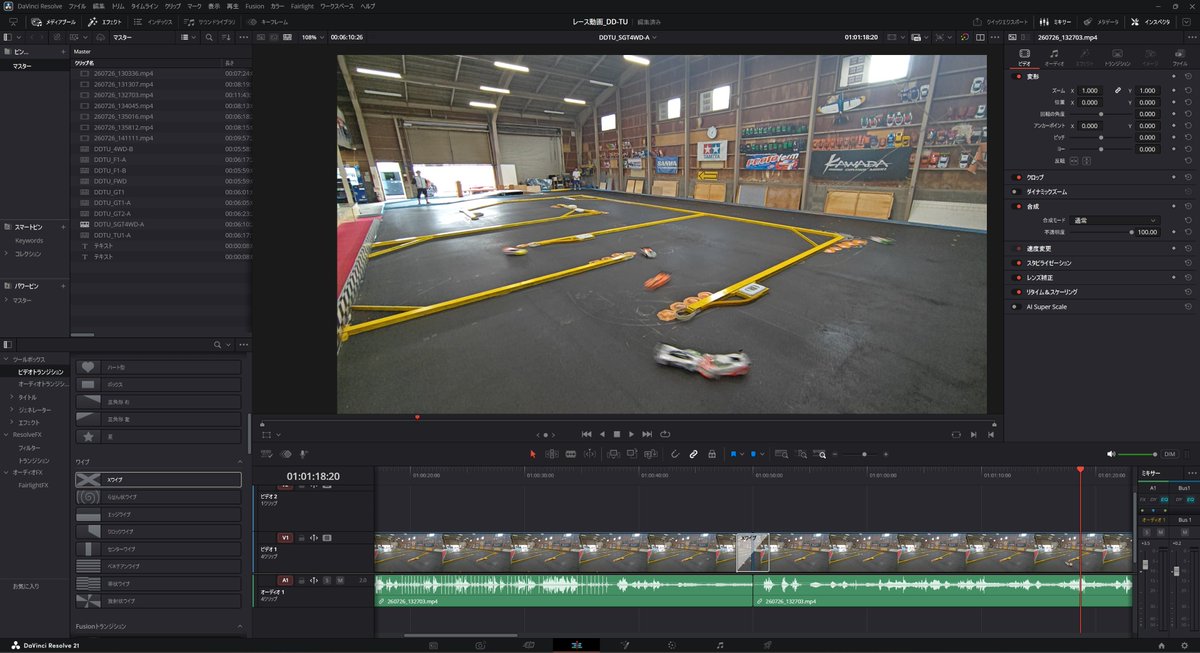Open クイックエクスポート
1200x653 pixels.
(1002, 21)
